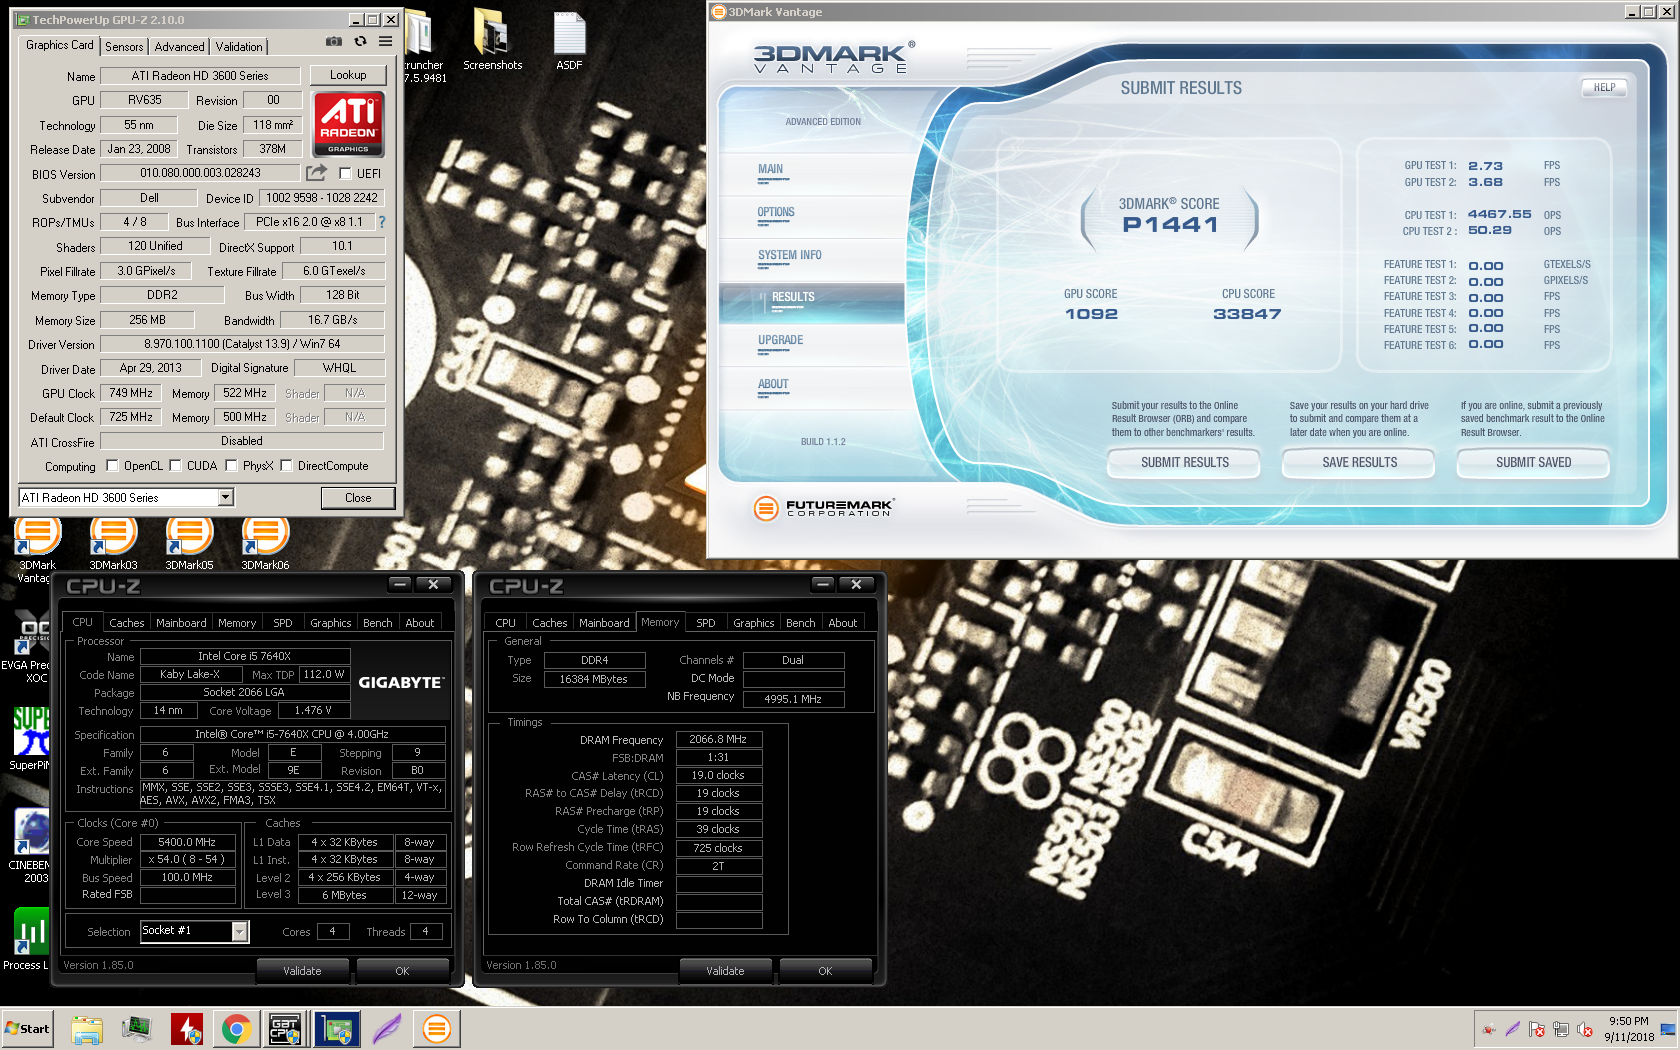1680x1050 pixels.
Task: Open the ATI Radeon HD 3600 Series dropdown
Action: 225,497
